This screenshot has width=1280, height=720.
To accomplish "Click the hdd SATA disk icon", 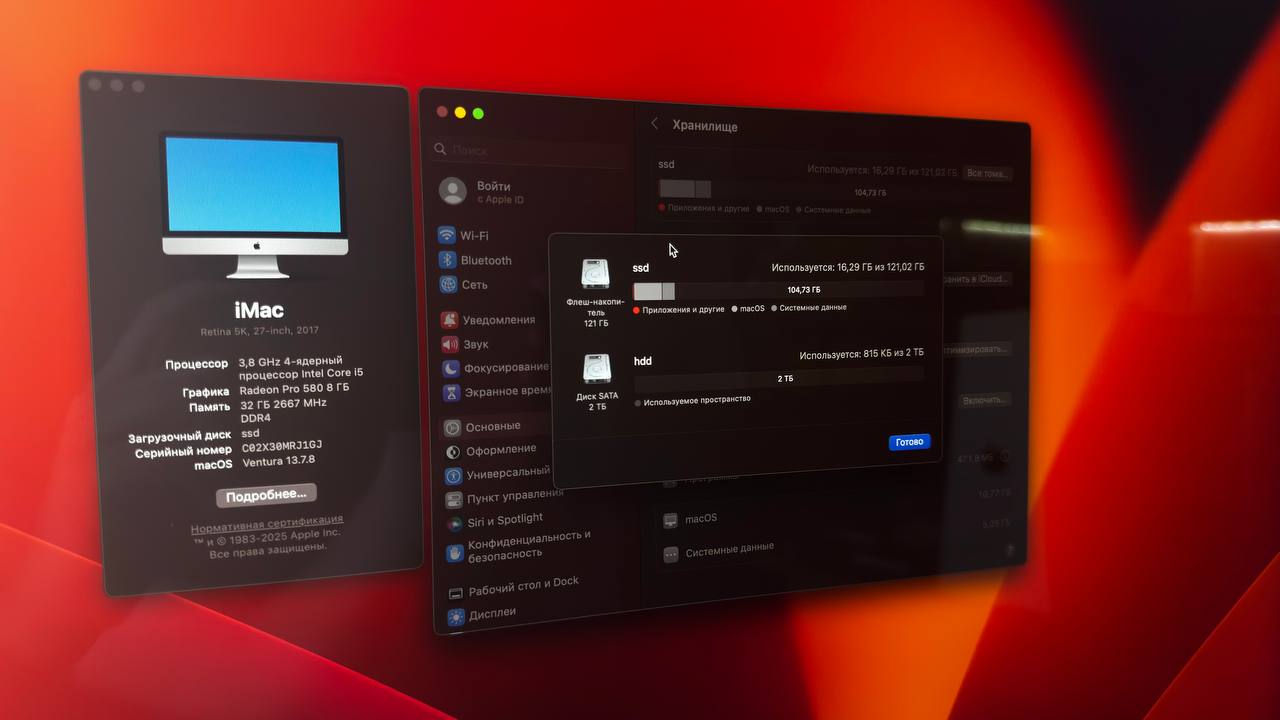I will [597, 368].
